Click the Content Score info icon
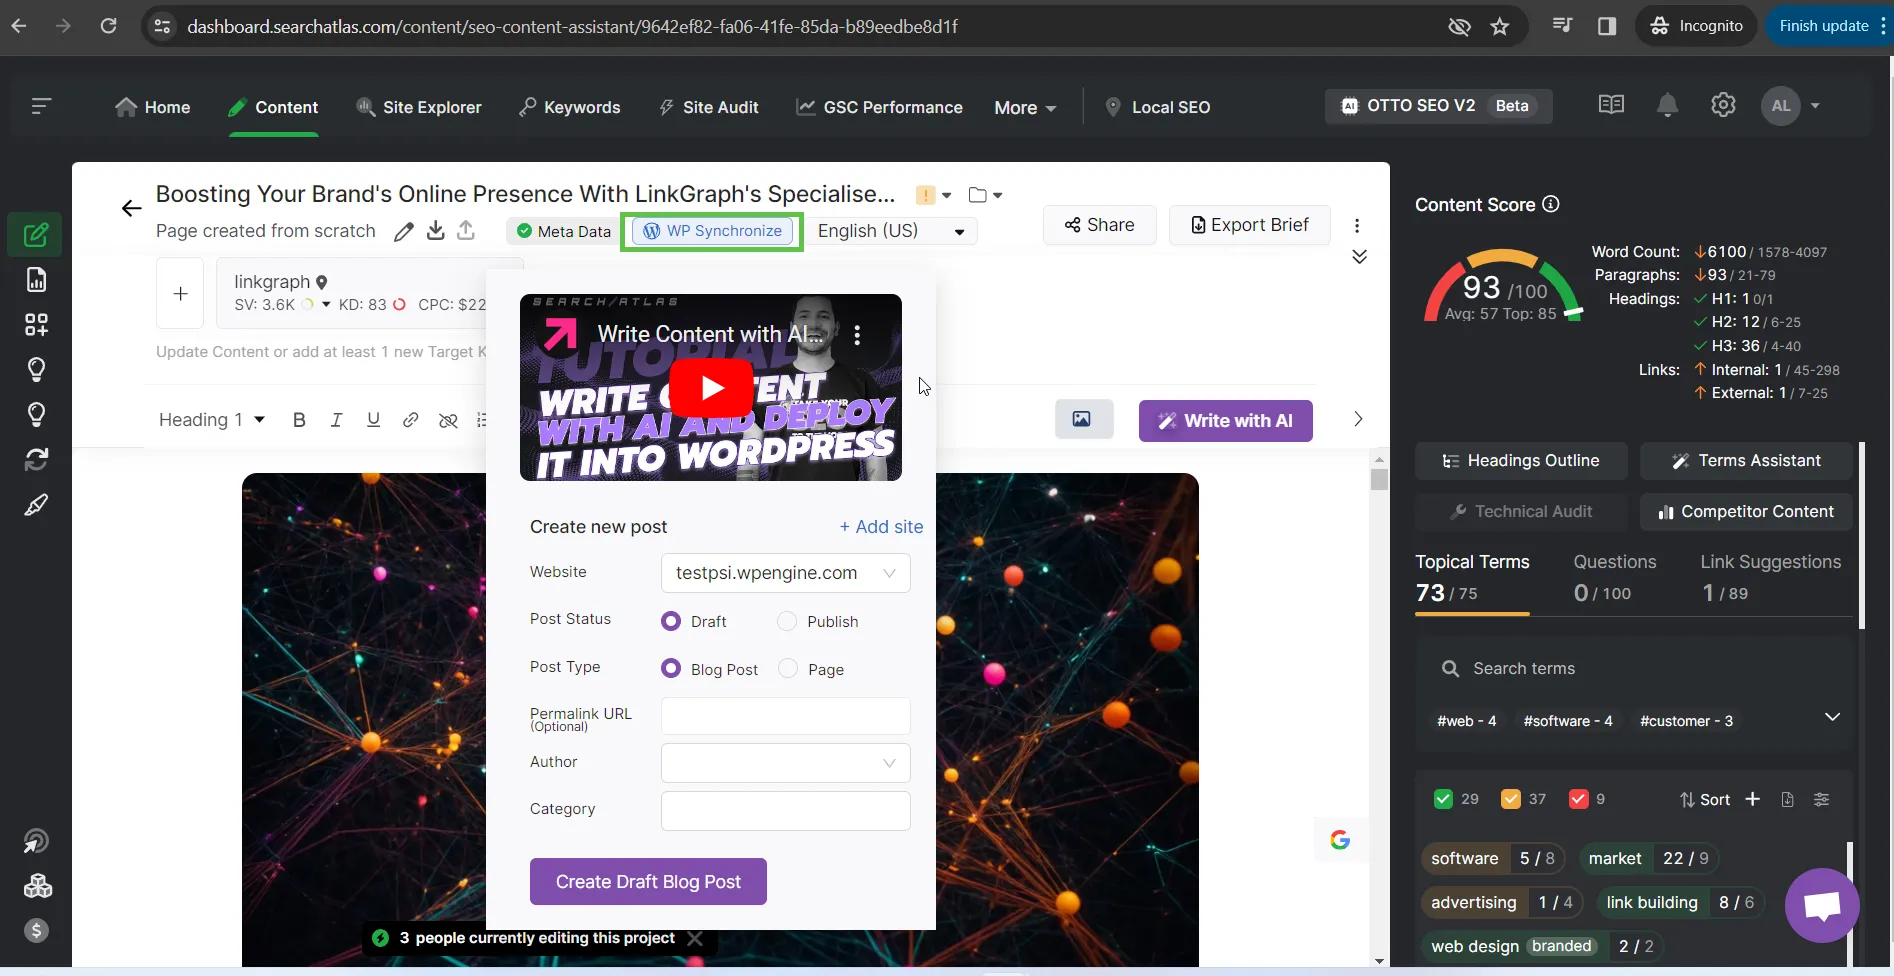 [x=1551, y=204]
